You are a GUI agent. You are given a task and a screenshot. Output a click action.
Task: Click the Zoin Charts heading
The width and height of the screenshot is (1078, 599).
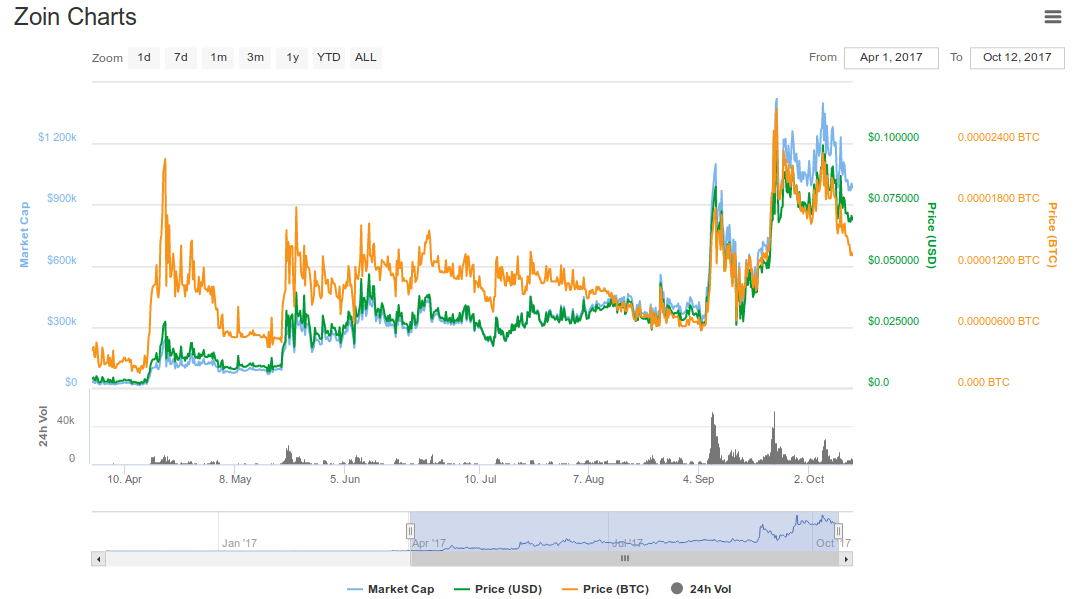76,17
